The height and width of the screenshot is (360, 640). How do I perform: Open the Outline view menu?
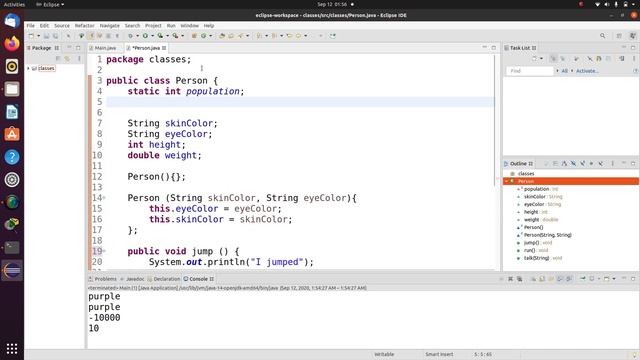[x=612, y=163]
